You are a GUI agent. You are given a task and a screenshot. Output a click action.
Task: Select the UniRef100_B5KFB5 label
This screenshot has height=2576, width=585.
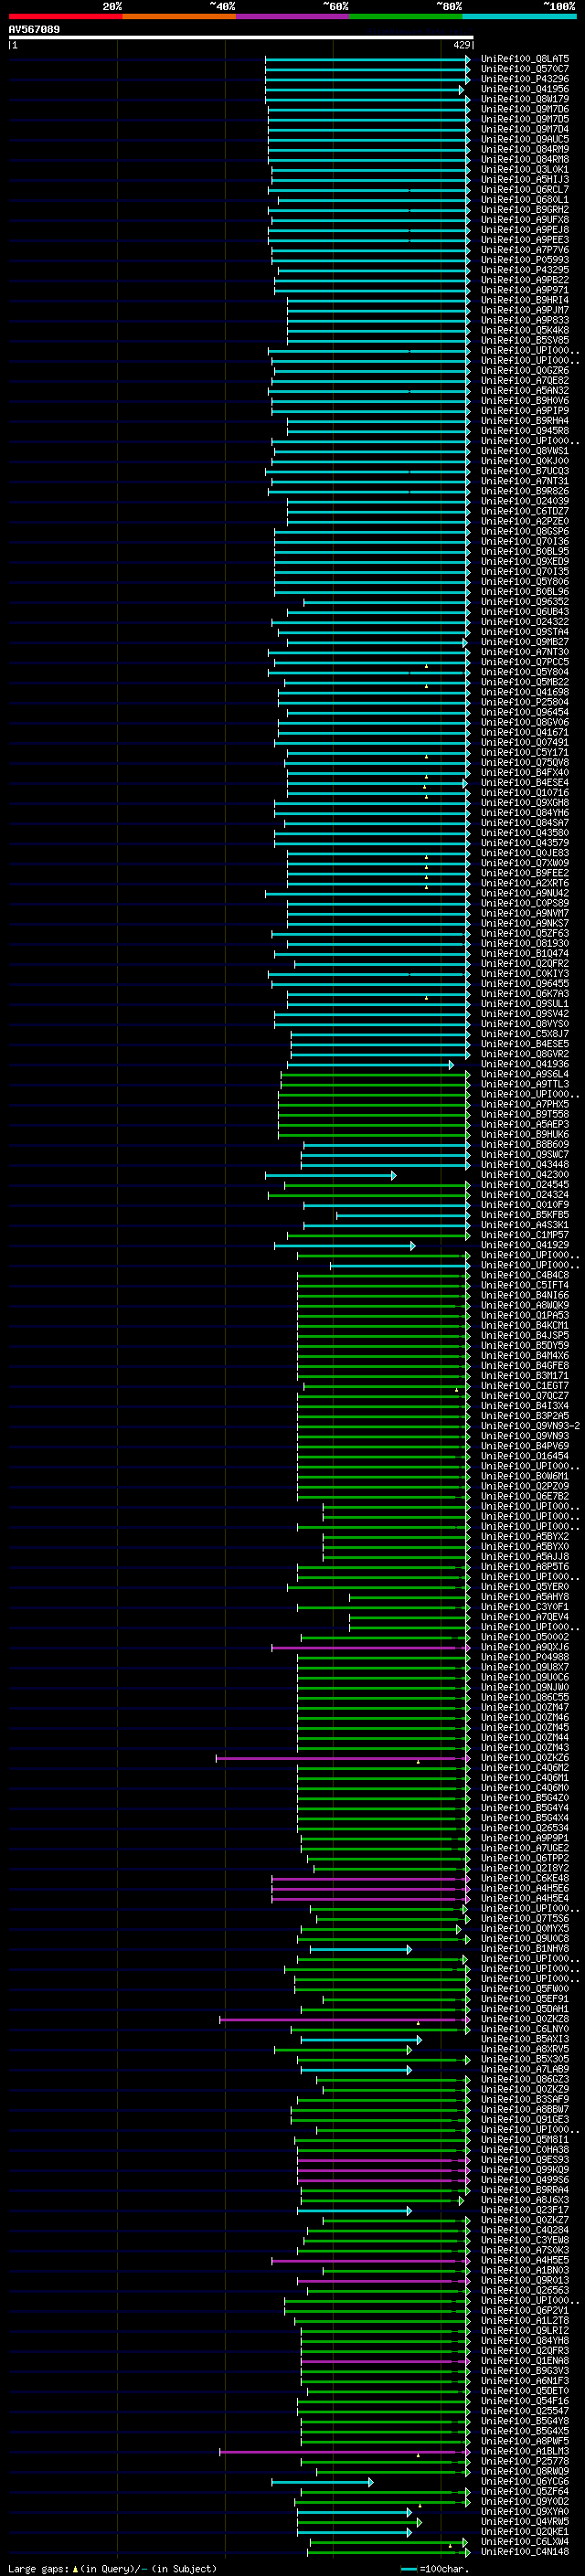pyautogui.click(x=525, y=1215)
